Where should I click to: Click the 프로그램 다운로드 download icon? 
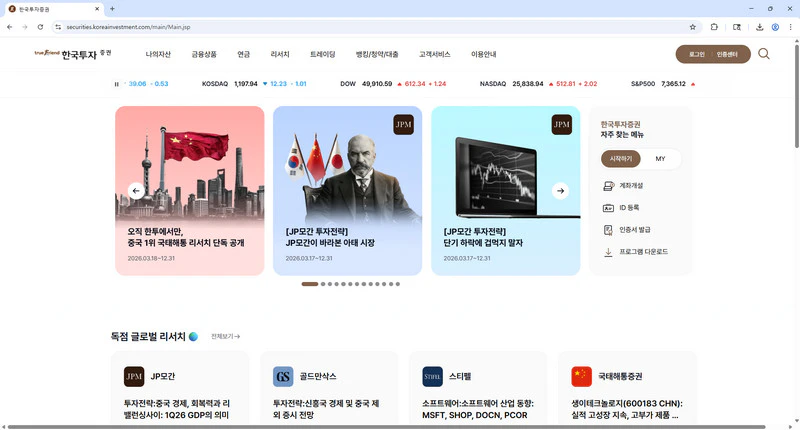tap(608, 252)
